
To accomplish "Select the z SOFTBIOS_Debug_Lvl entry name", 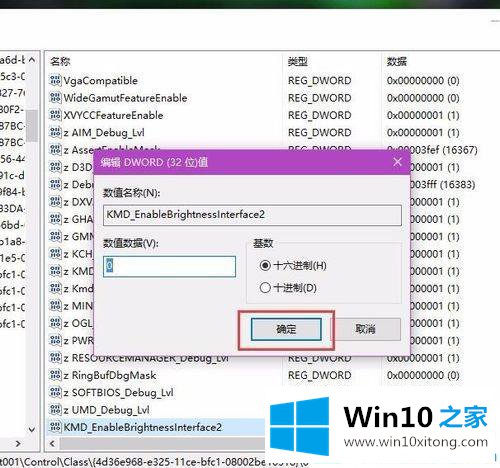I will pyautogui.click(x=118, y=393).
